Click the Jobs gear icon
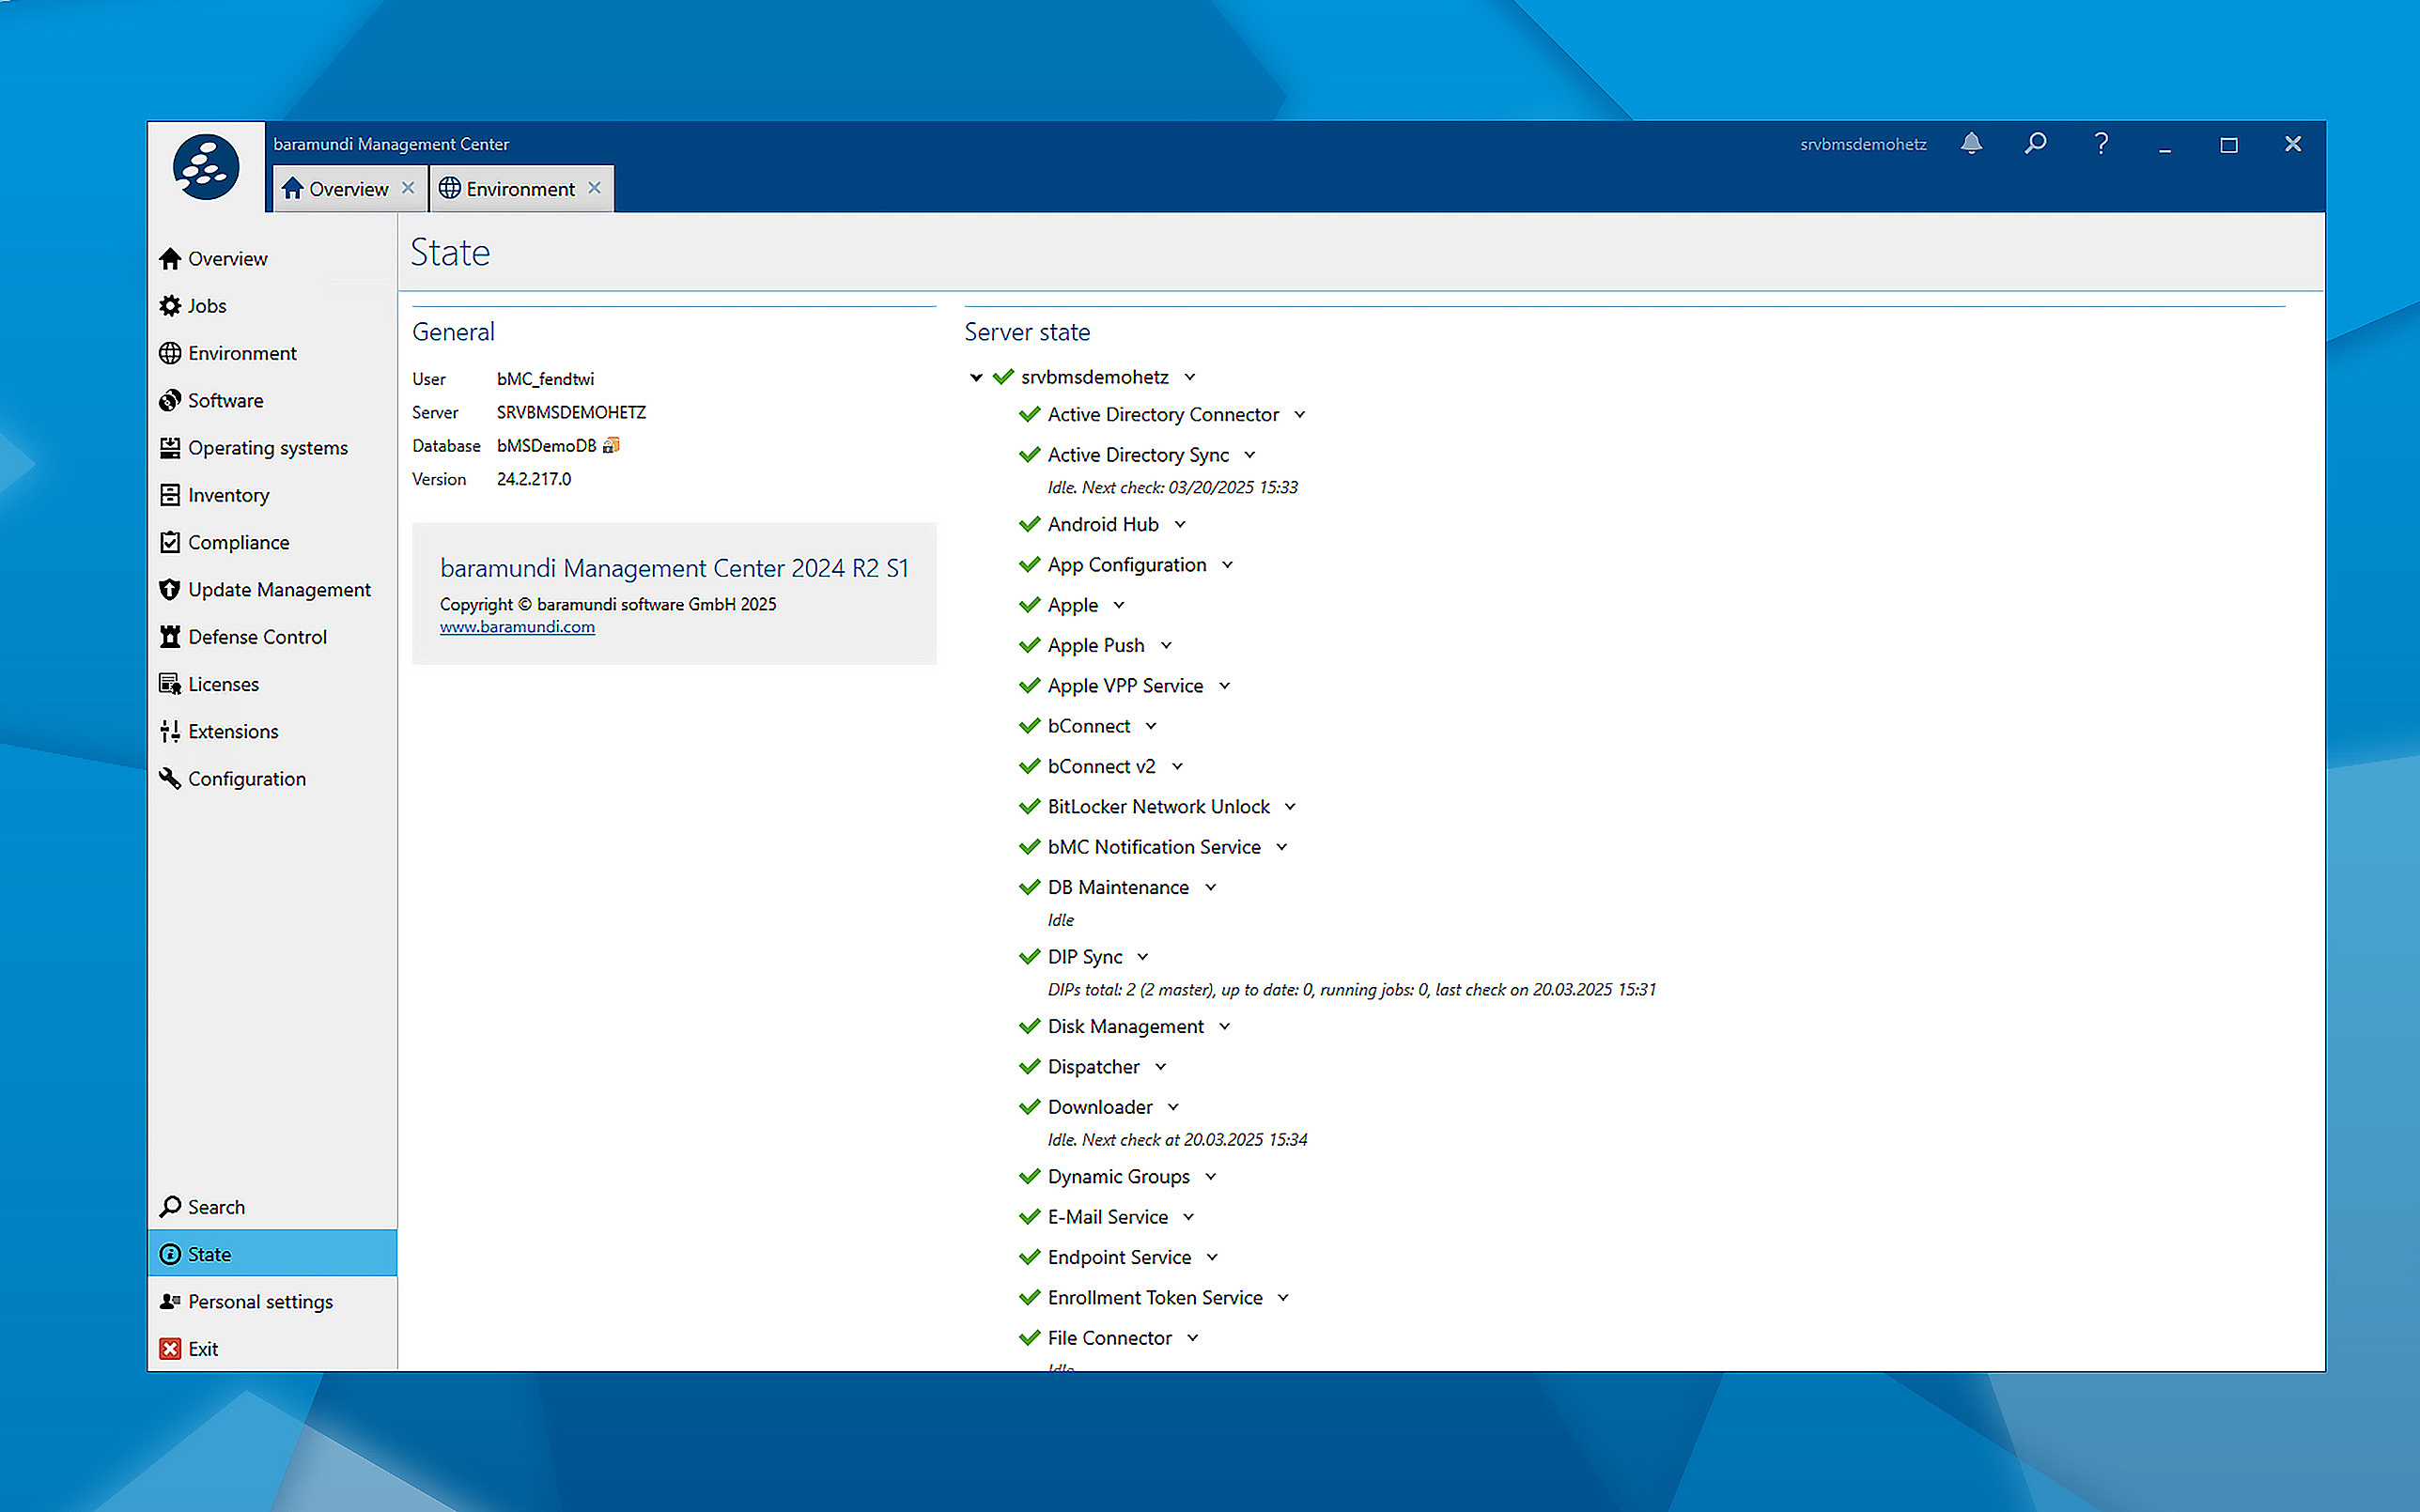2420x1512 pixels. (170, 306)
